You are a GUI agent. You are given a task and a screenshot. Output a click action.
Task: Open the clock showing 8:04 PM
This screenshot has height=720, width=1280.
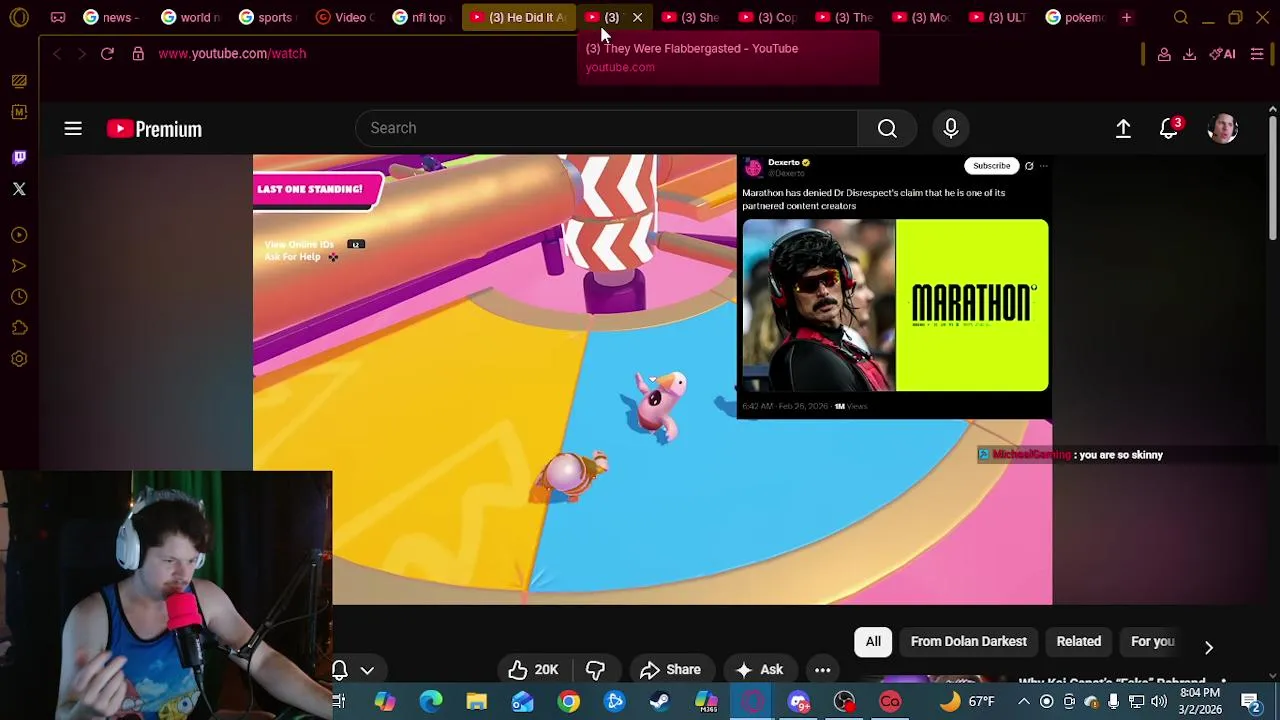pos(1200,701)
